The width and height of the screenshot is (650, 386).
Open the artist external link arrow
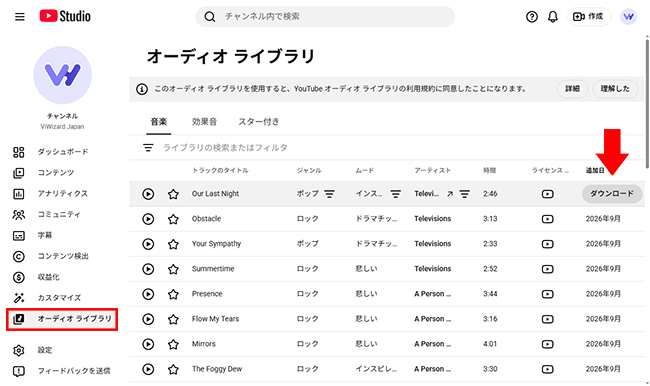pyautogui.click(x=450, y=194)
